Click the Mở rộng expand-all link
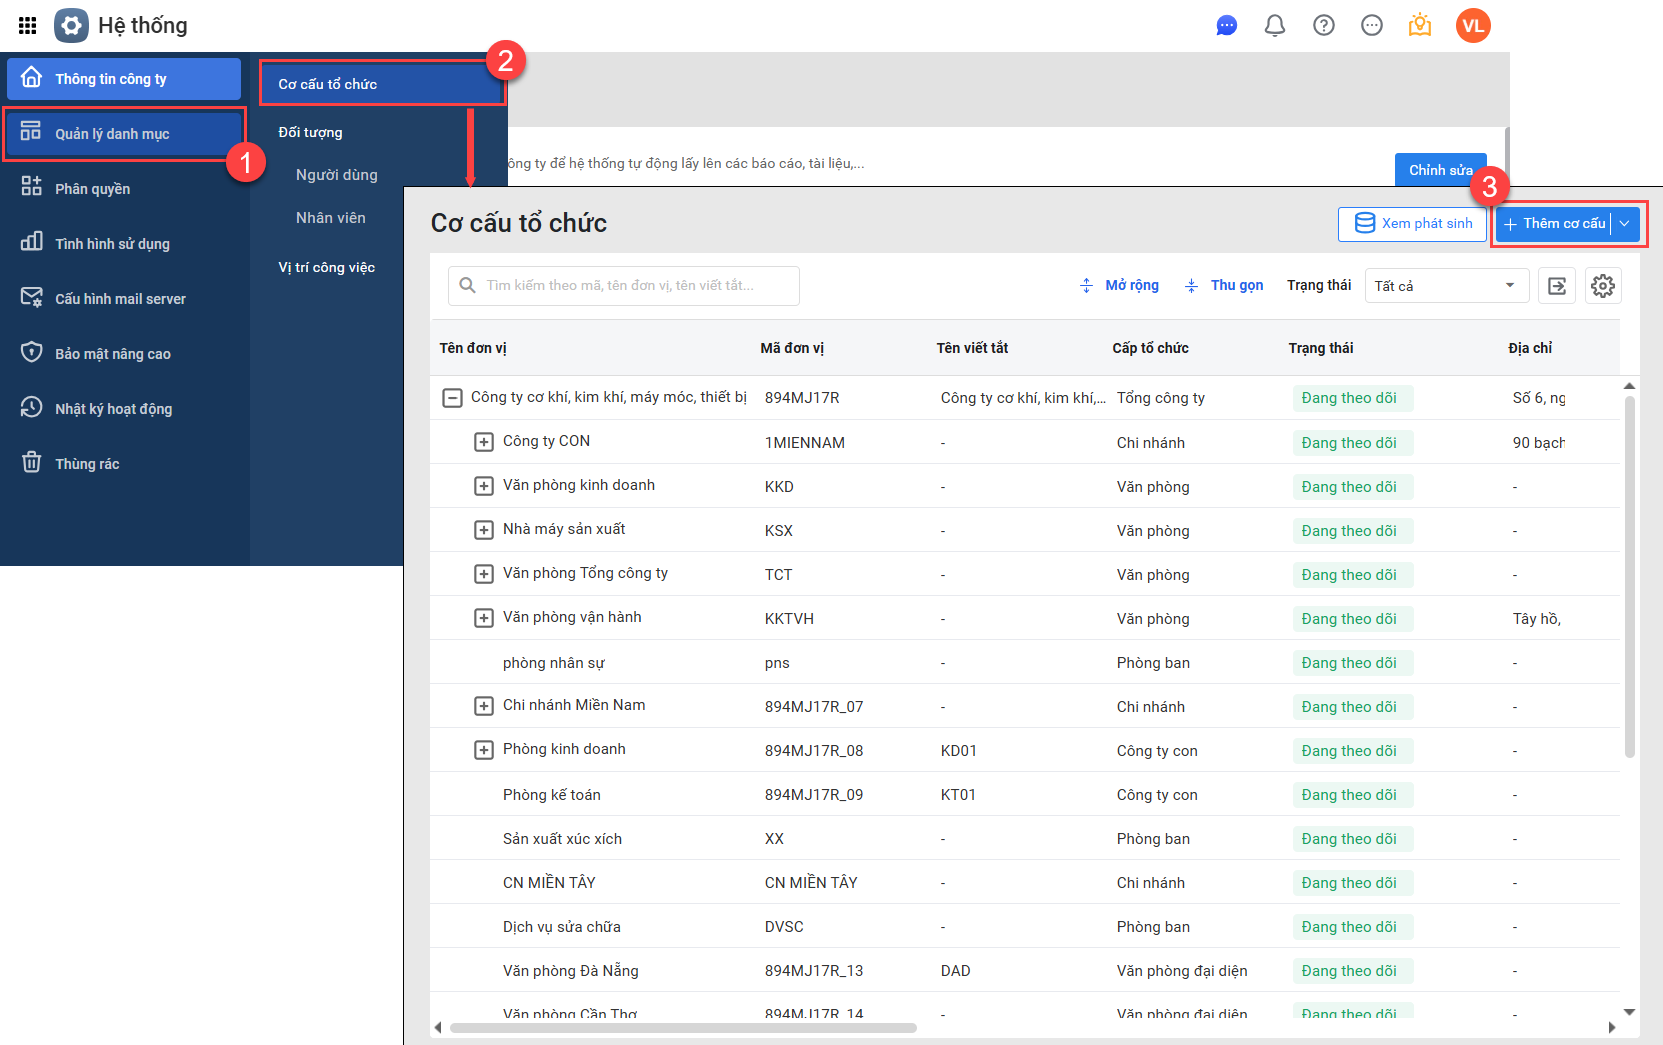 1120,286
